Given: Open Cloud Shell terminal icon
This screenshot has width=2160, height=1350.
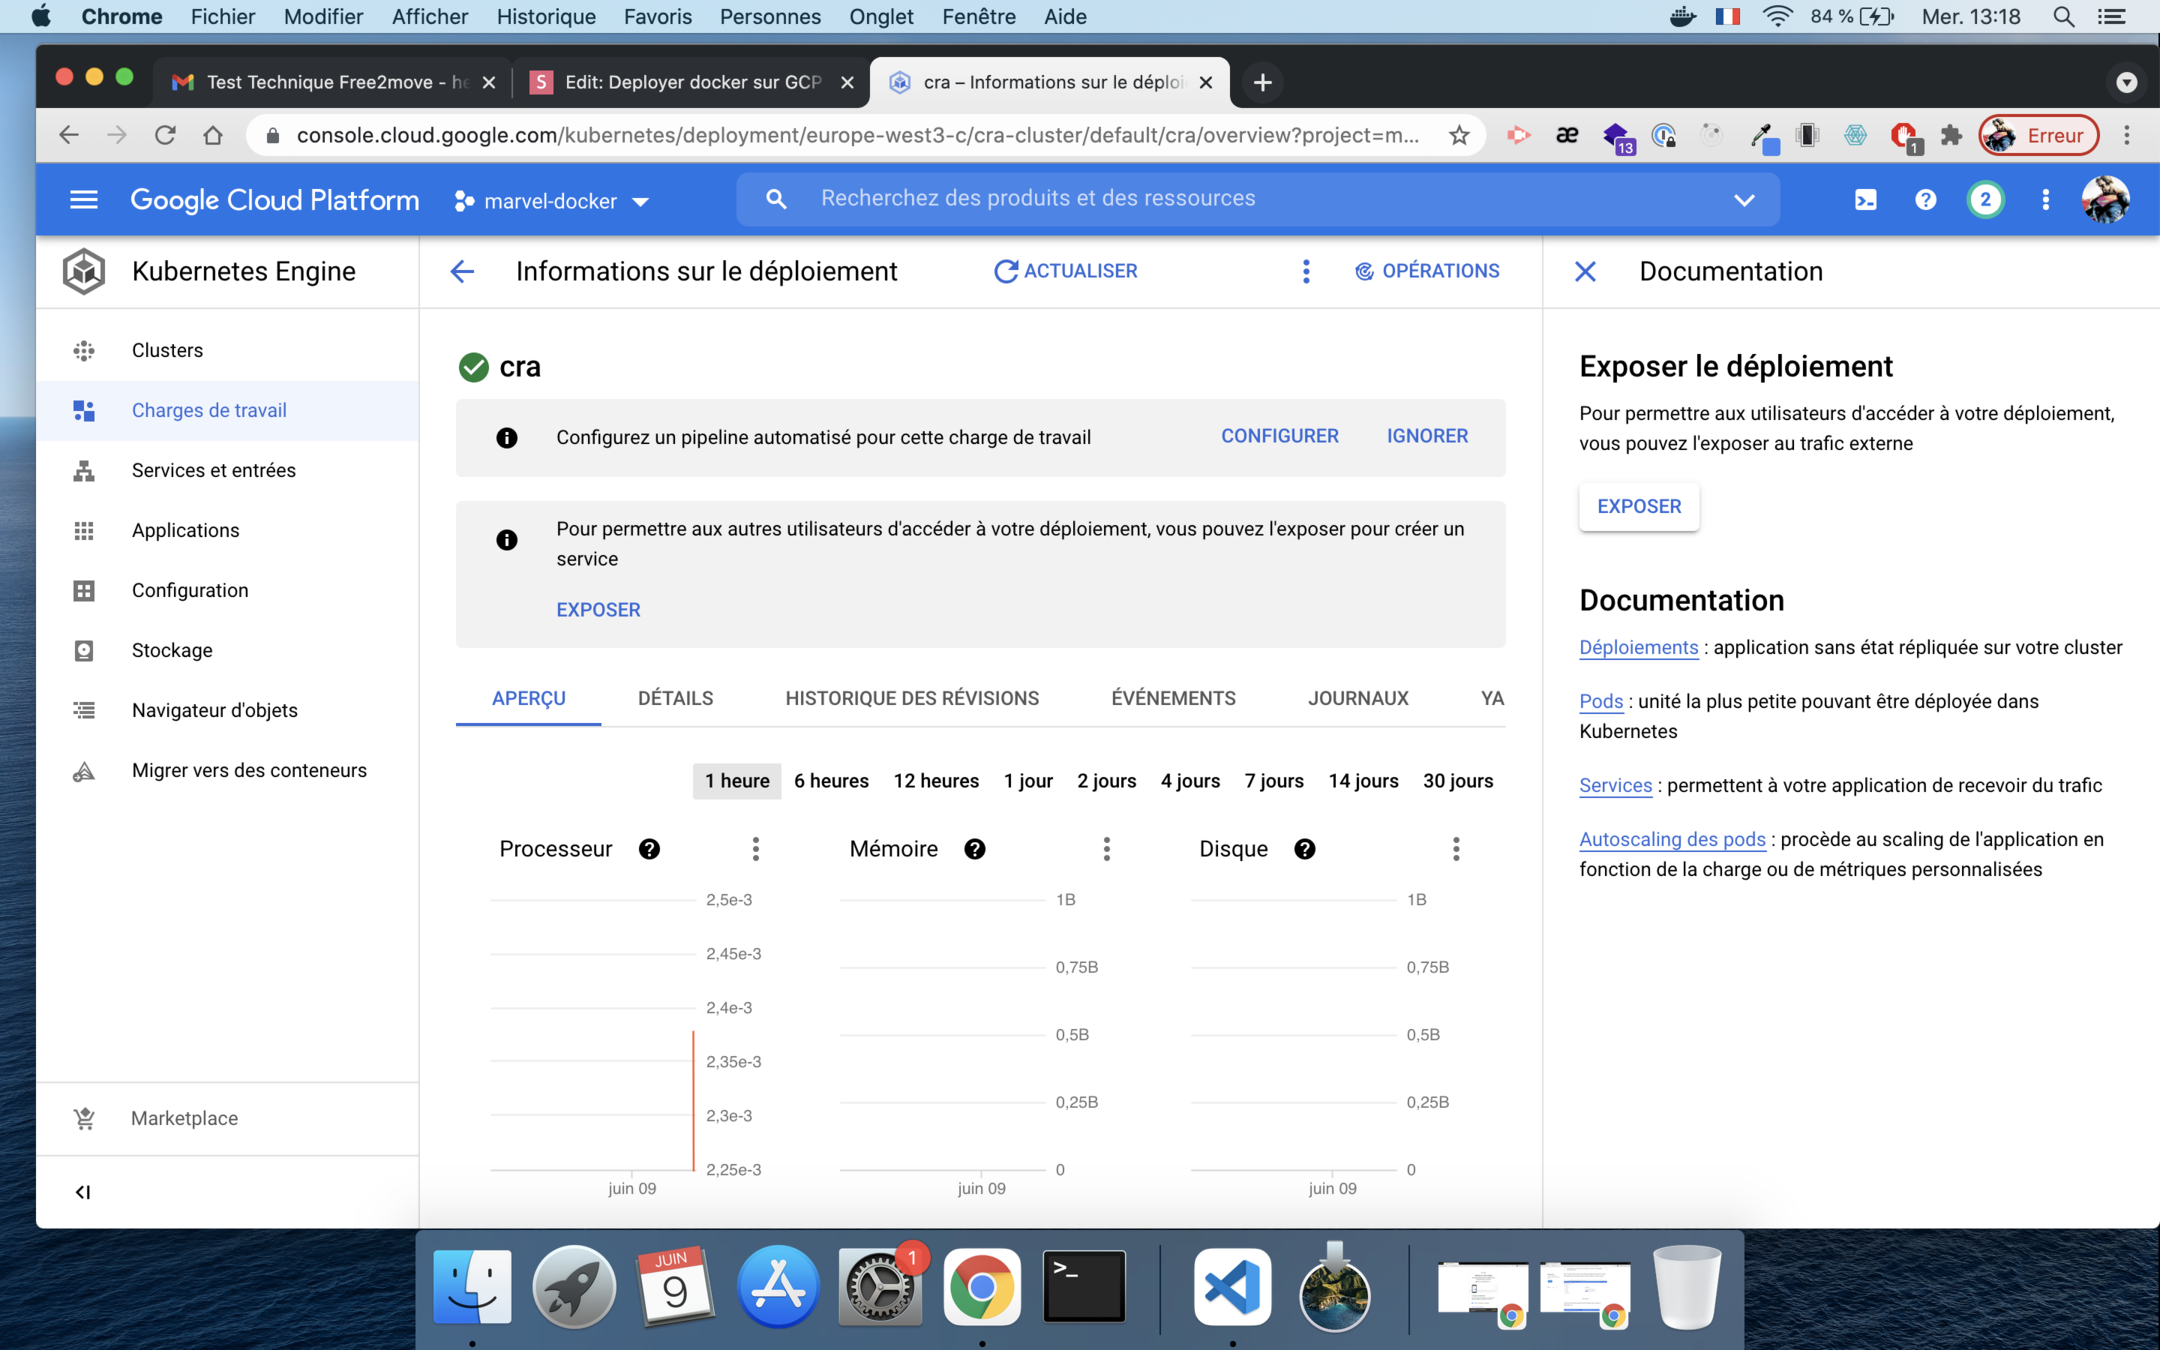Looking at the screenshot, I should pyautogui.click(x=1865, y=200).
